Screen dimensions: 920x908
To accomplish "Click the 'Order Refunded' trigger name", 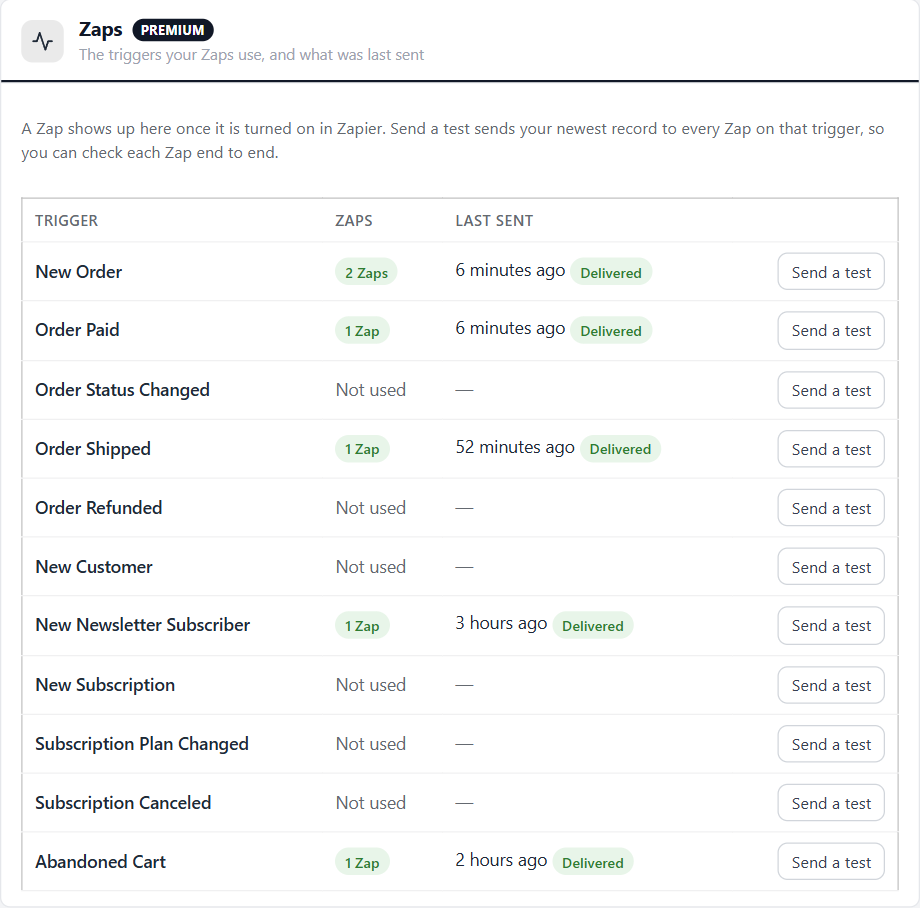I will click(x=99, y=507).
